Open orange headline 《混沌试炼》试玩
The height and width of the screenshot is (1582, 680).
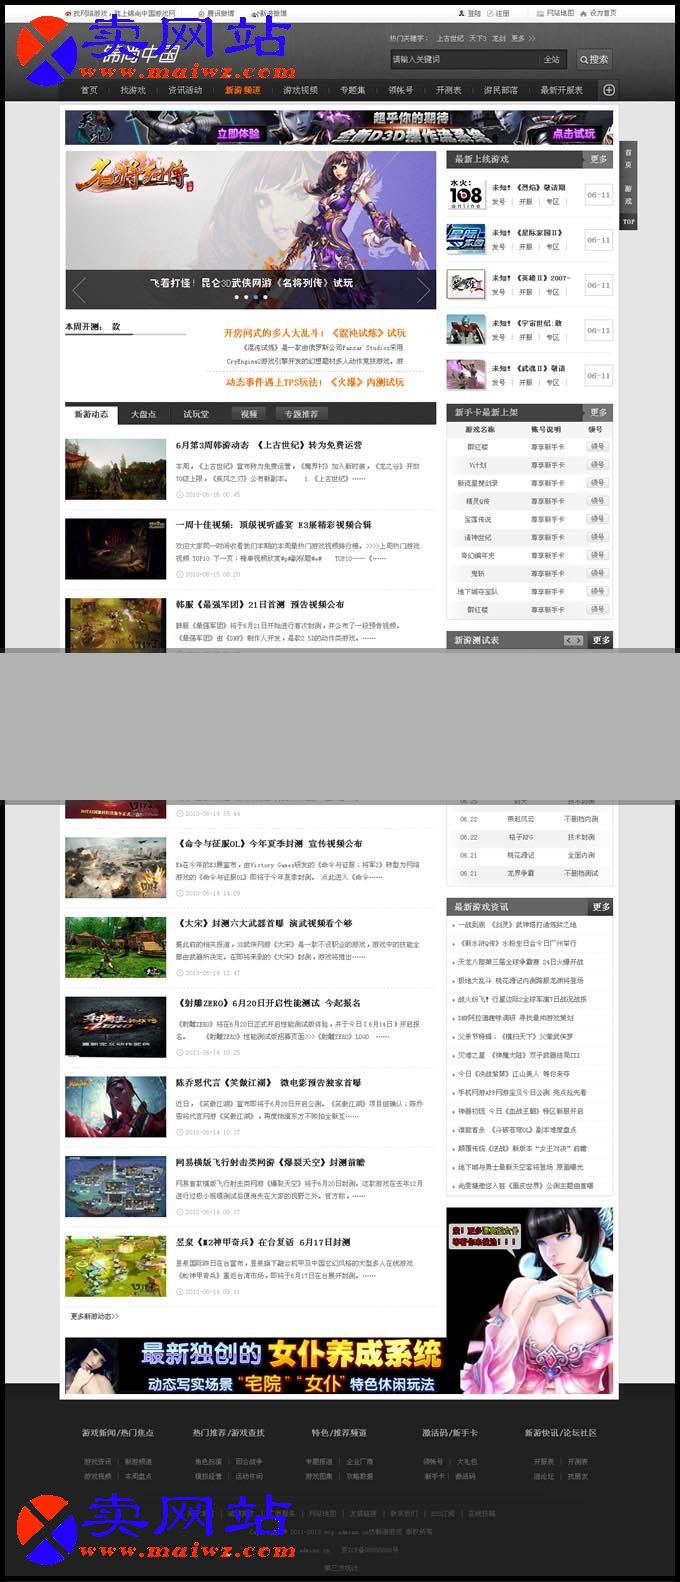click(315, 333)
